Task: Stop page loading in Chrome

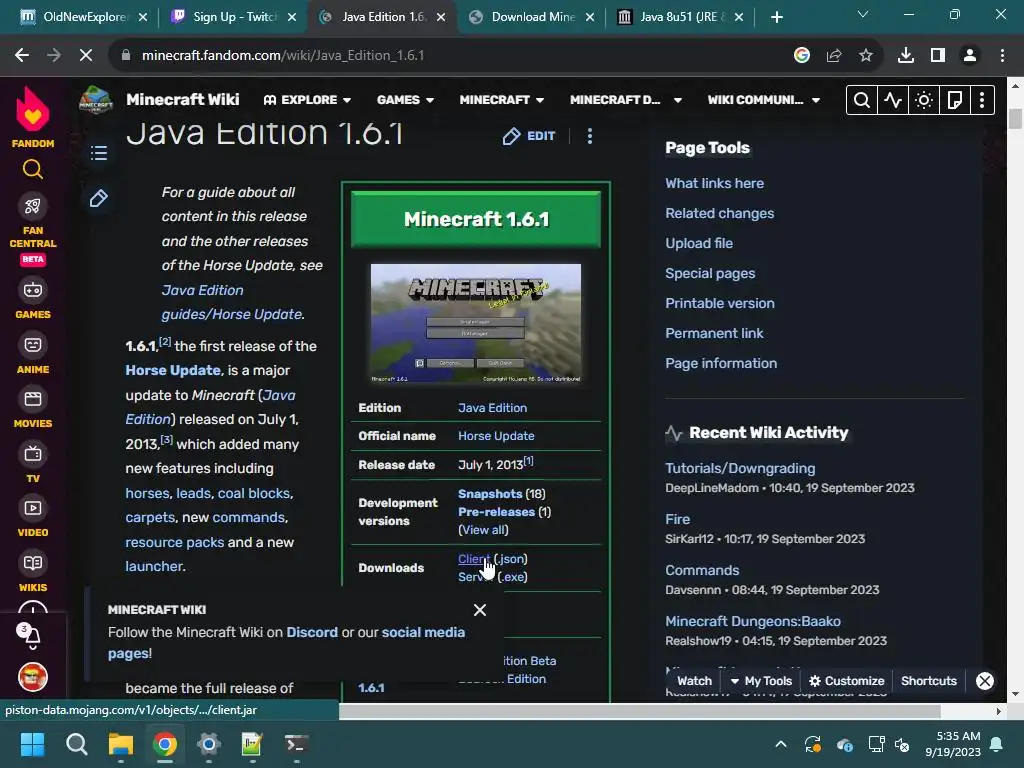Action: tap(86, 56)
